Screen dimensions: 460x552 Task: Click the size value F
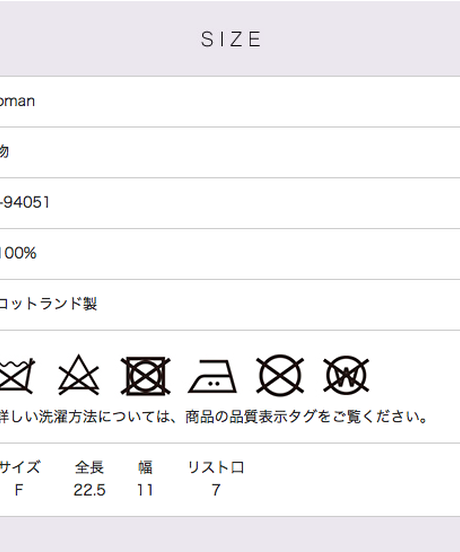tap(19, 490)
